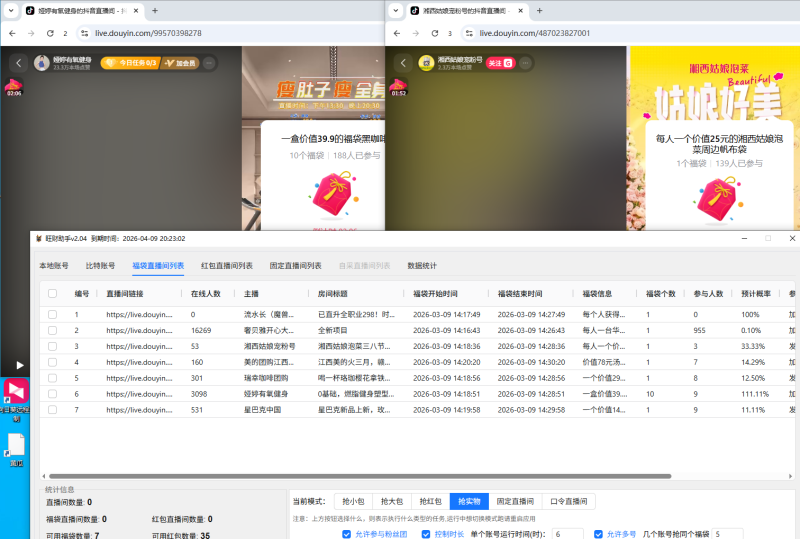This screenshot has height=539, width=800.
Task: Click 加会员 button in left live room
Action: (180, 63)
